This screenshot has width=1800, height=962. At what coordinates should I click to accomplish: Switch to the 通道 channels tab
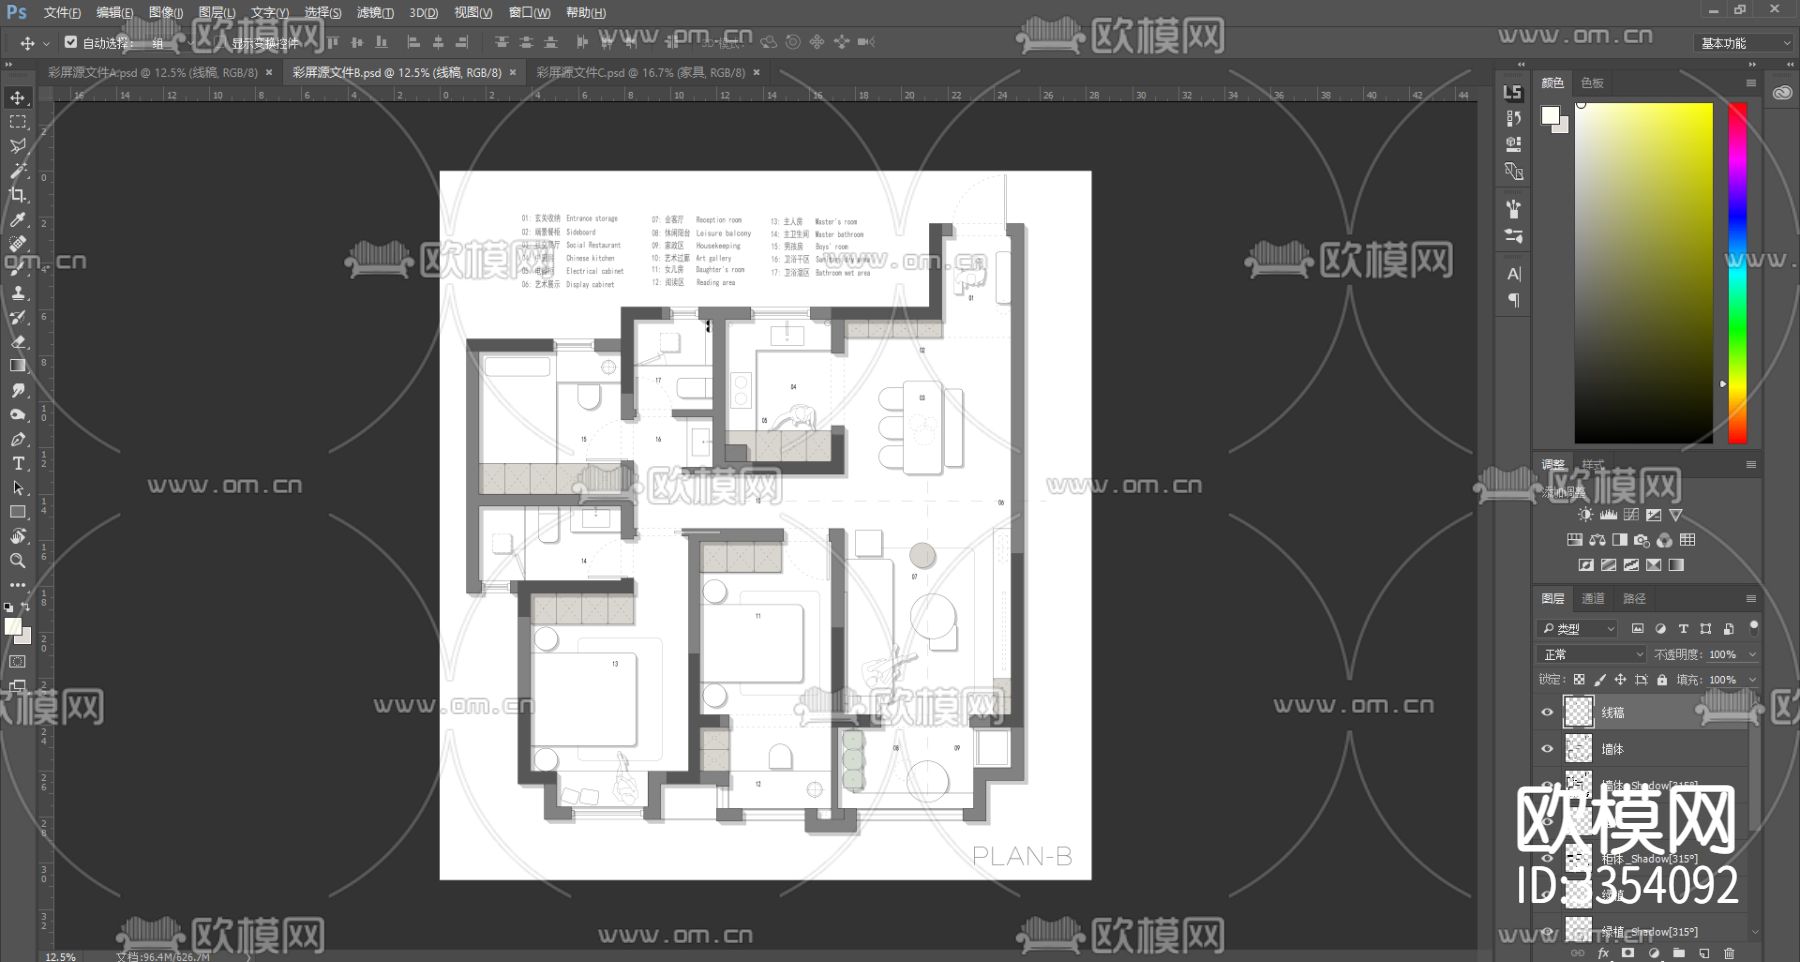(x=1593, y=598)
